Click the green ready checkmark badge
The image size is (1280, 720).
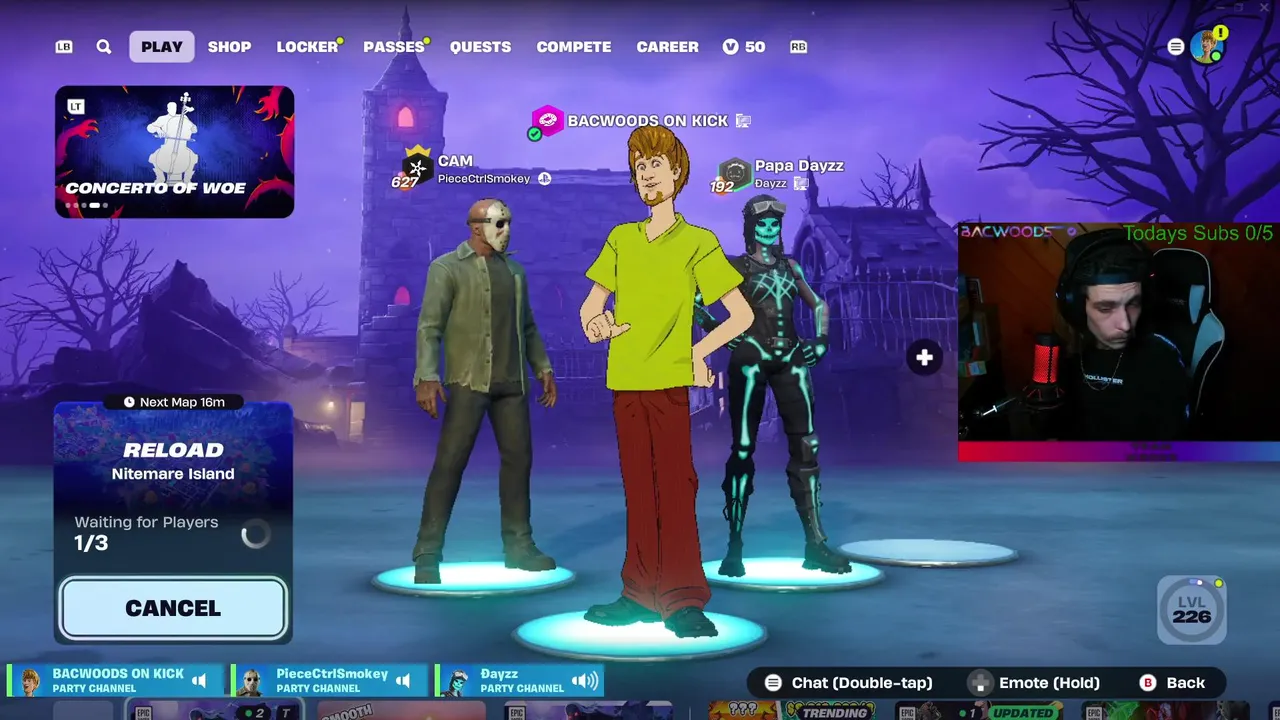click(x=534, y=134)
